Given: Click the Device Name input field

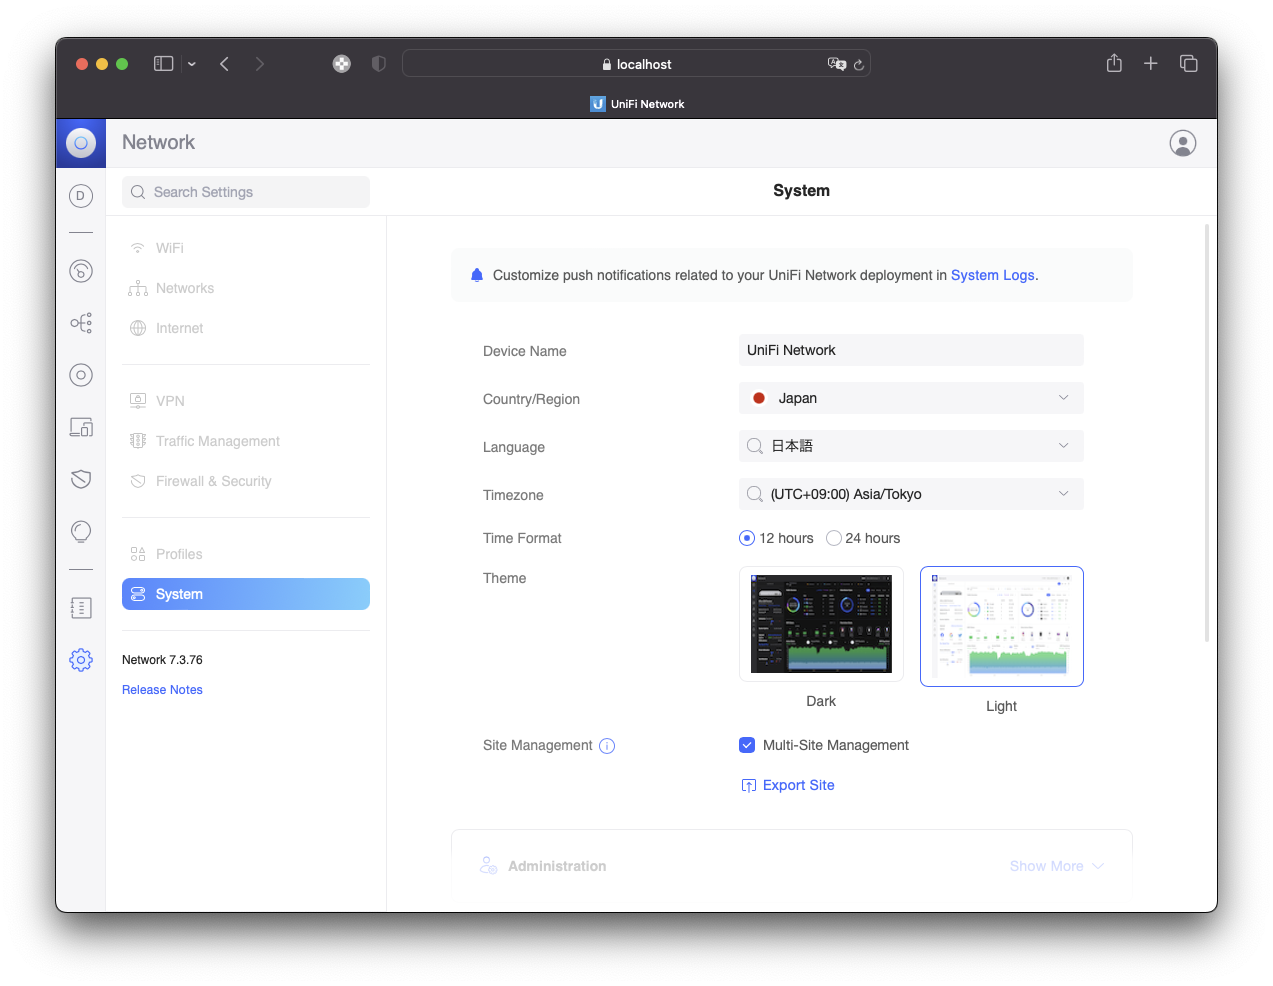Looking at the screenshot, I should (911, 350).
